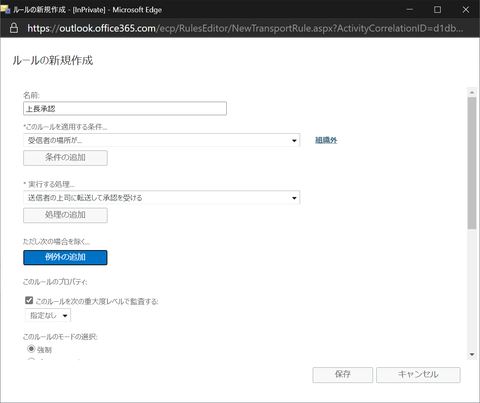Uncheck the audit severity level checkbox

point(29,300)
